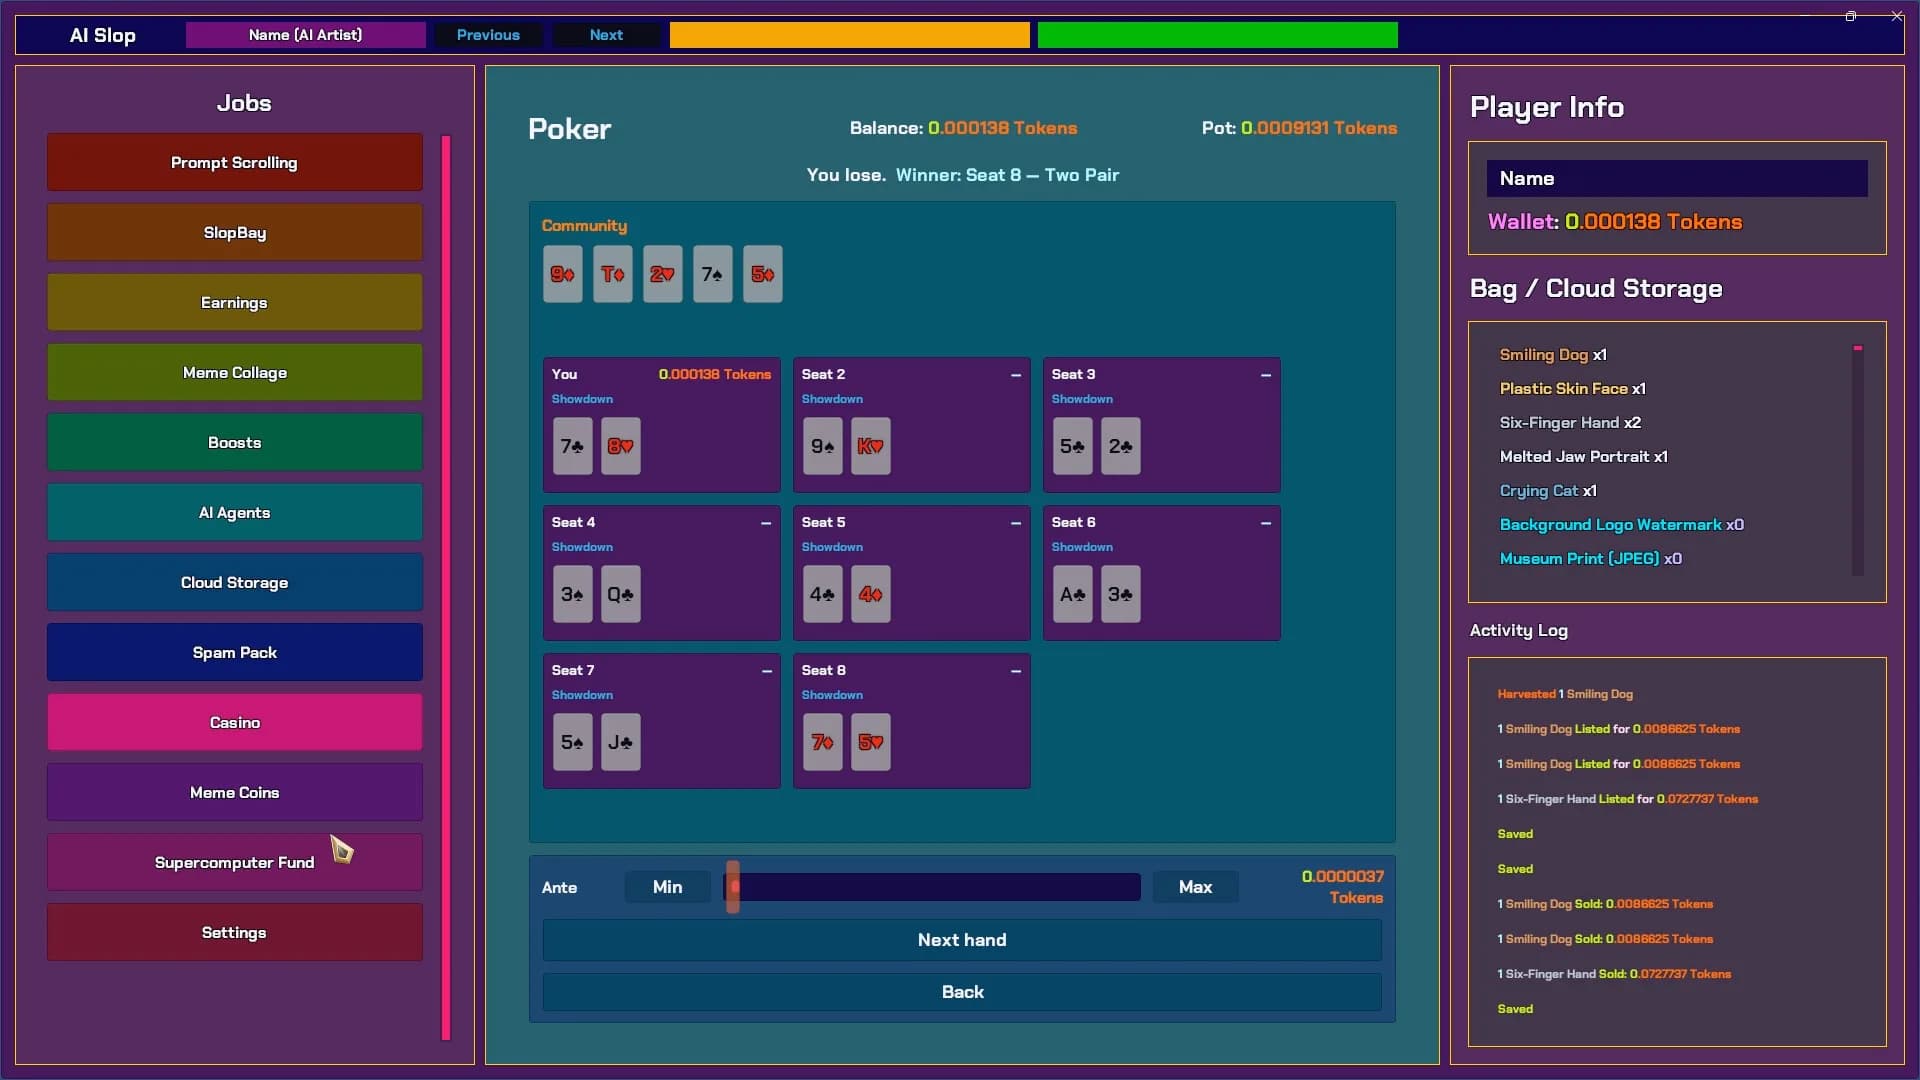
Task: Select Melted Jaw Portrait x1 in Bag
Action: coord(1583,457)
